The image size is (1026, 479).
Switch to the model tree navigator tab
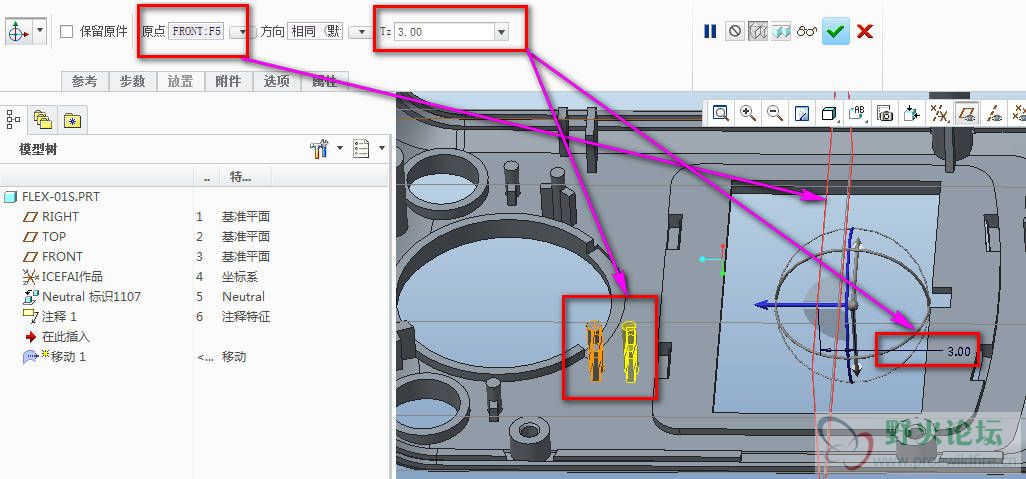click(14, 120)
